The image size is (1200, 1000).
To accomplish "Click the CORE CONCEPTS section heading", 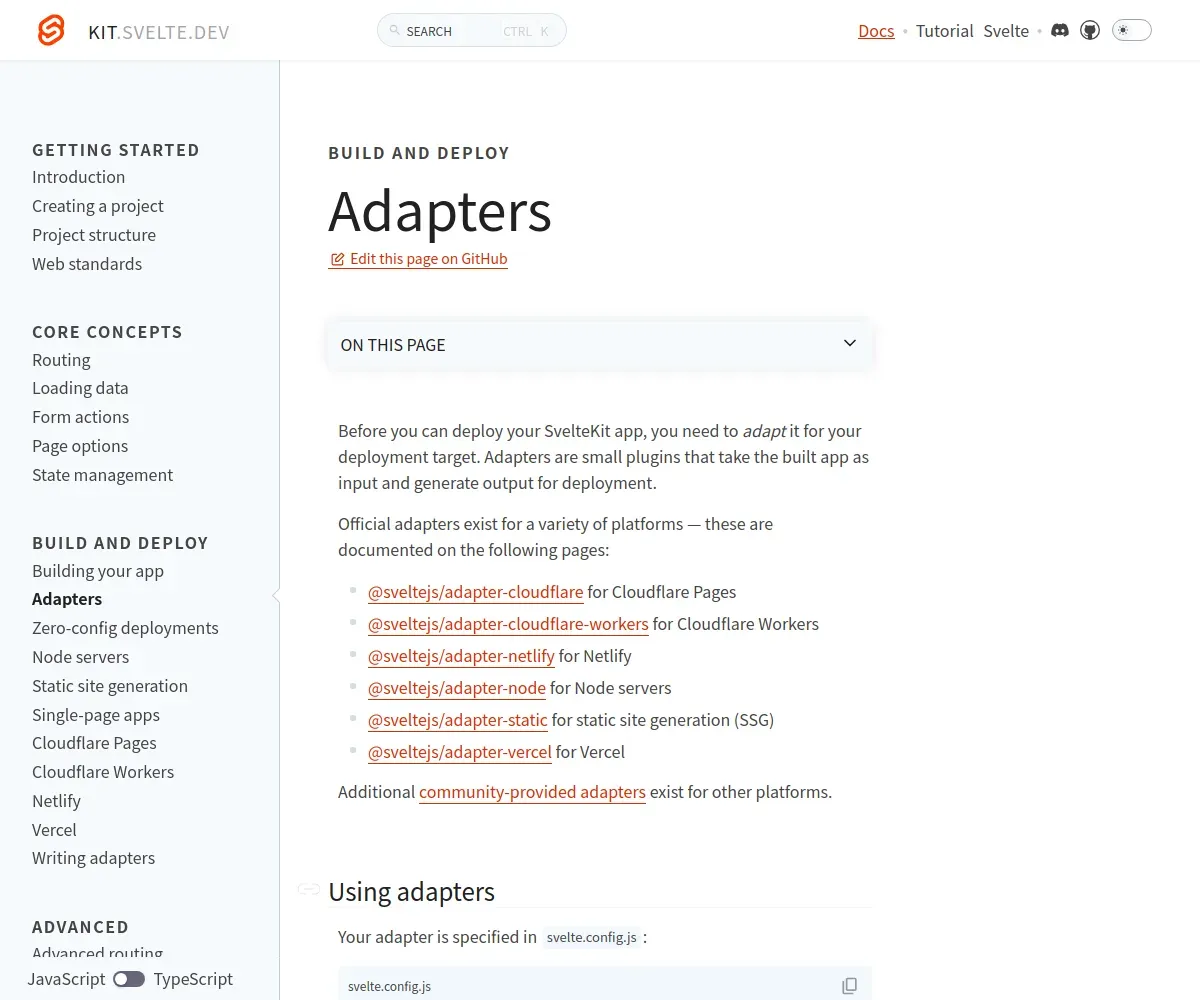I will pyautogui.click(x=107, y=332).
